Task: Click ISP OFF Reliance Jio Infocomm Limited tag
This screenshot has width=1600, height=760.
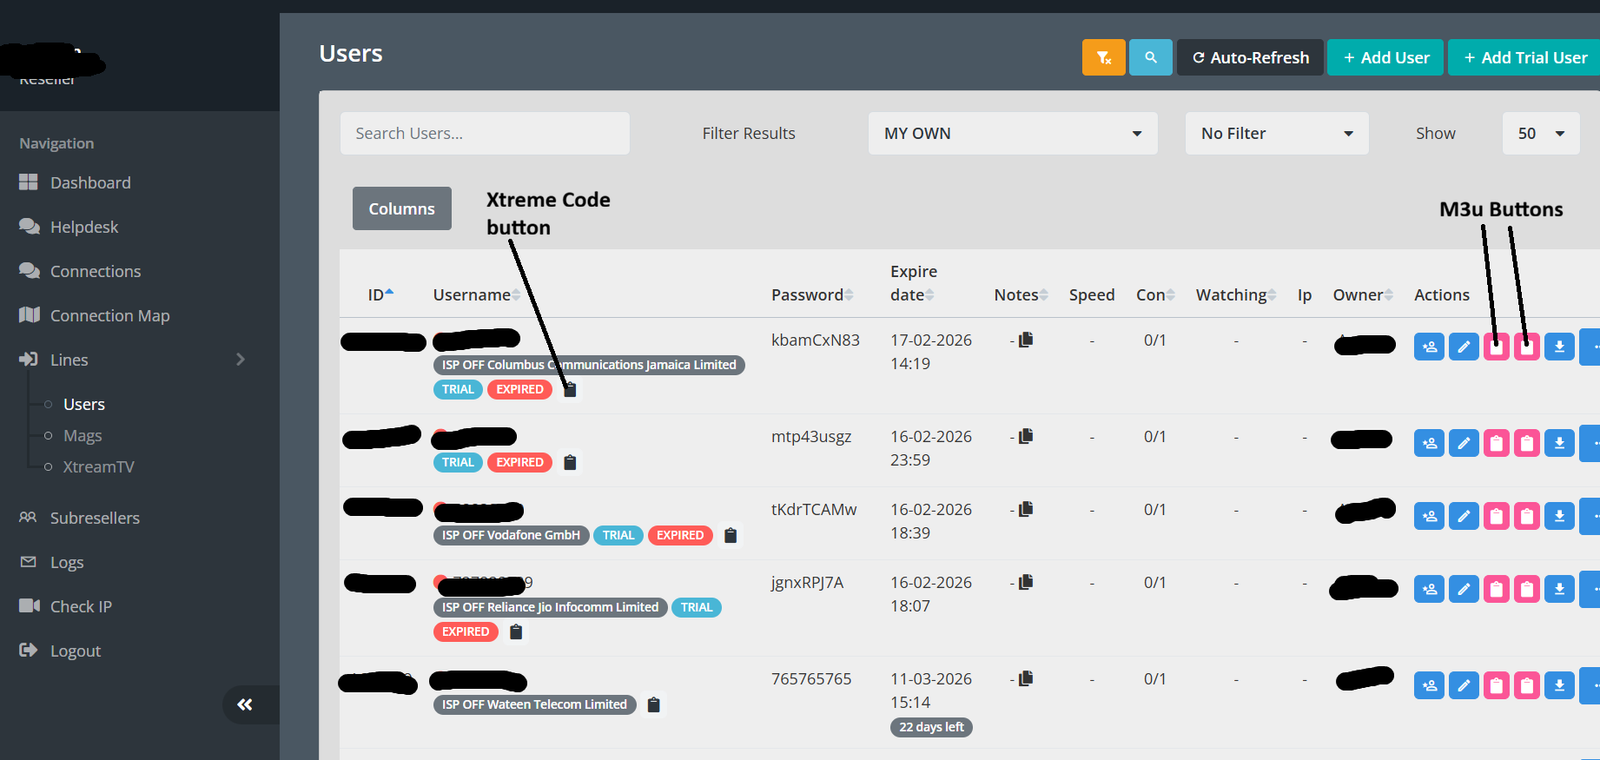Action: tap(550, 607)
